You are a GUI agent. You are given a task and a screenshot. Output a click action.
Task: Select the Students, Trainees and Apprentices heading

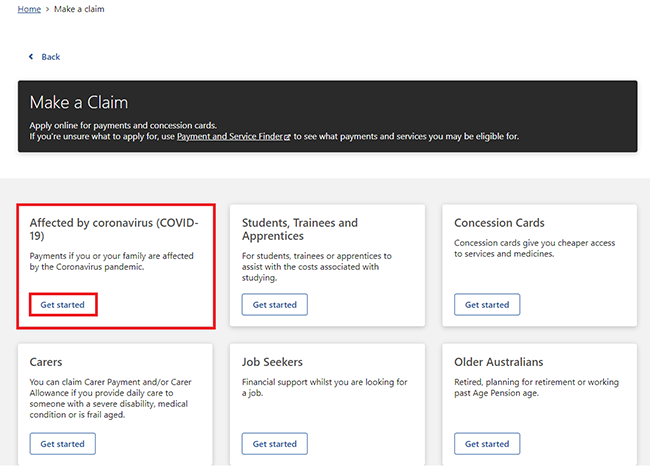[300, 229]
